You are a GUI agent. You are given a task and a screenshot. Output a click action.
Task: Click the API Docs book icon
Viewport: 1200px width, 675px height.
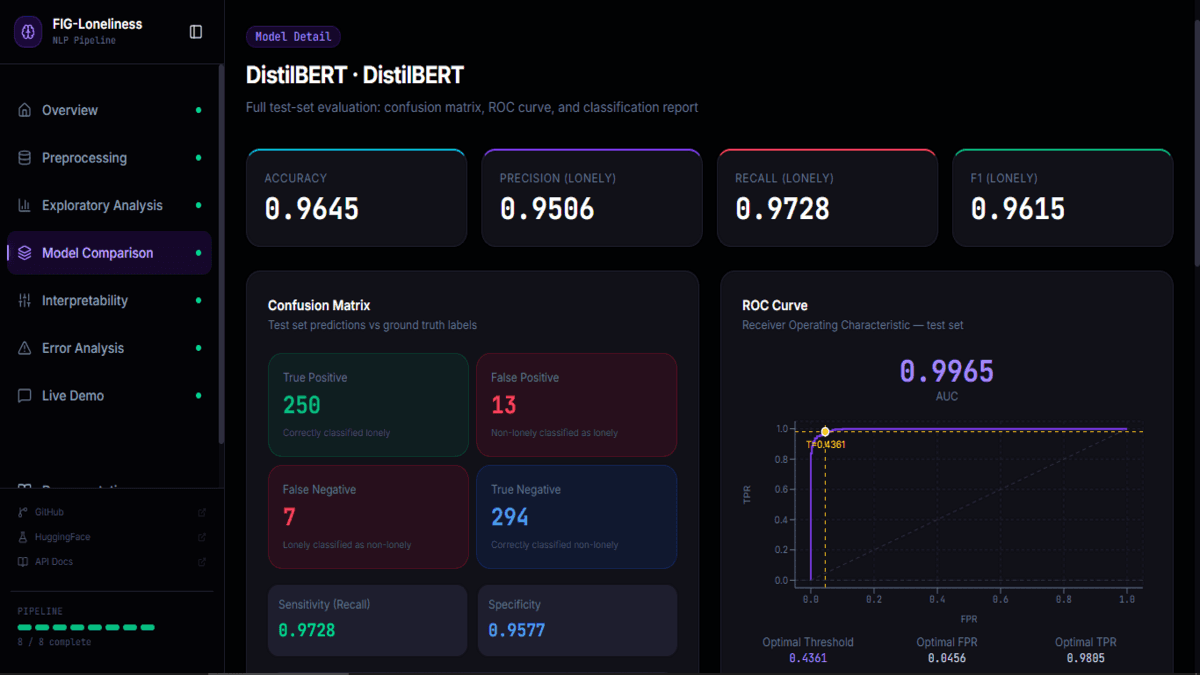(23, 562)
